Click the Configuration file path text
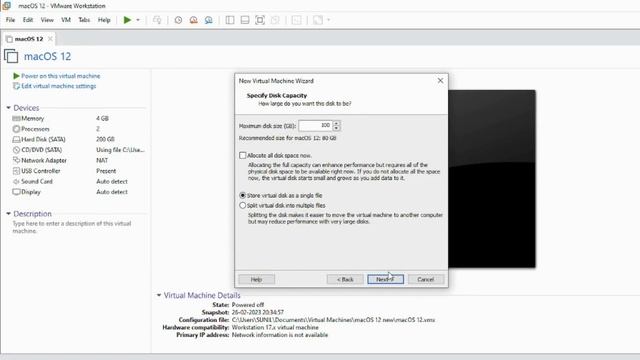The height and width of the screenshot is (360, 640). coord(333,320)
